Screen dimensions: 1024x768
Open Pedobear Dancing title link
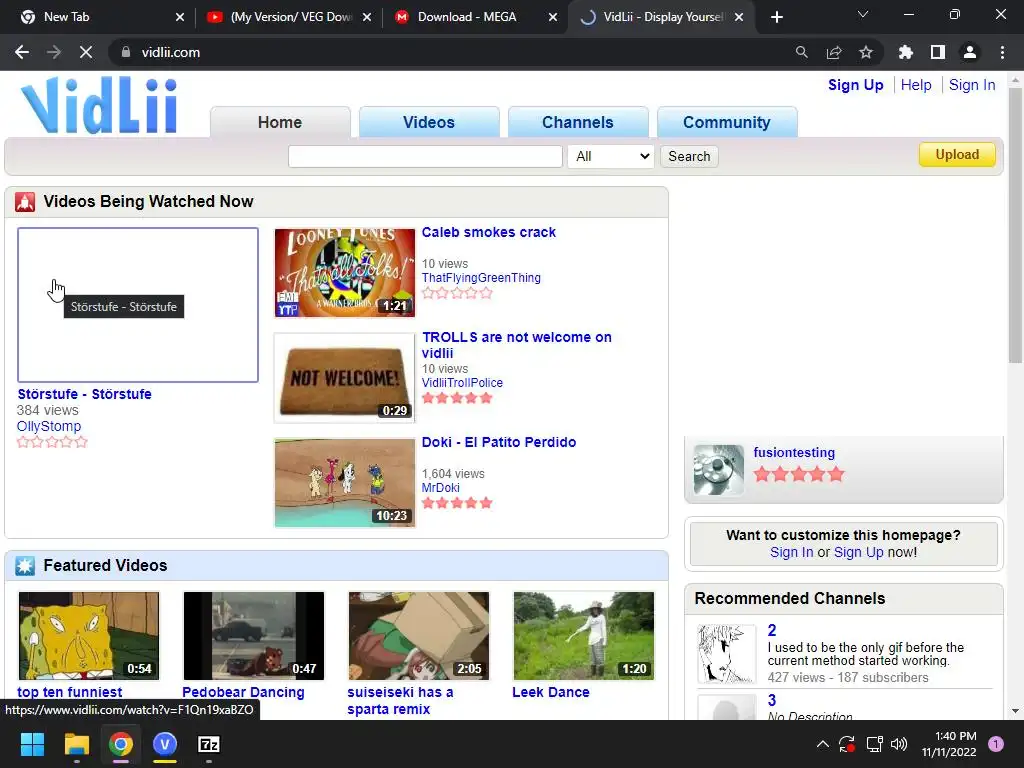pos(243,692)
